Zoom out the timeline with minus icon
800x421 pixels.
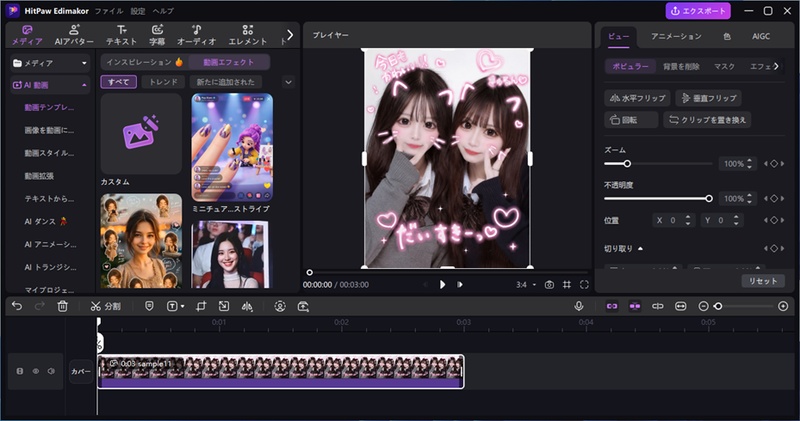(703, 306)
